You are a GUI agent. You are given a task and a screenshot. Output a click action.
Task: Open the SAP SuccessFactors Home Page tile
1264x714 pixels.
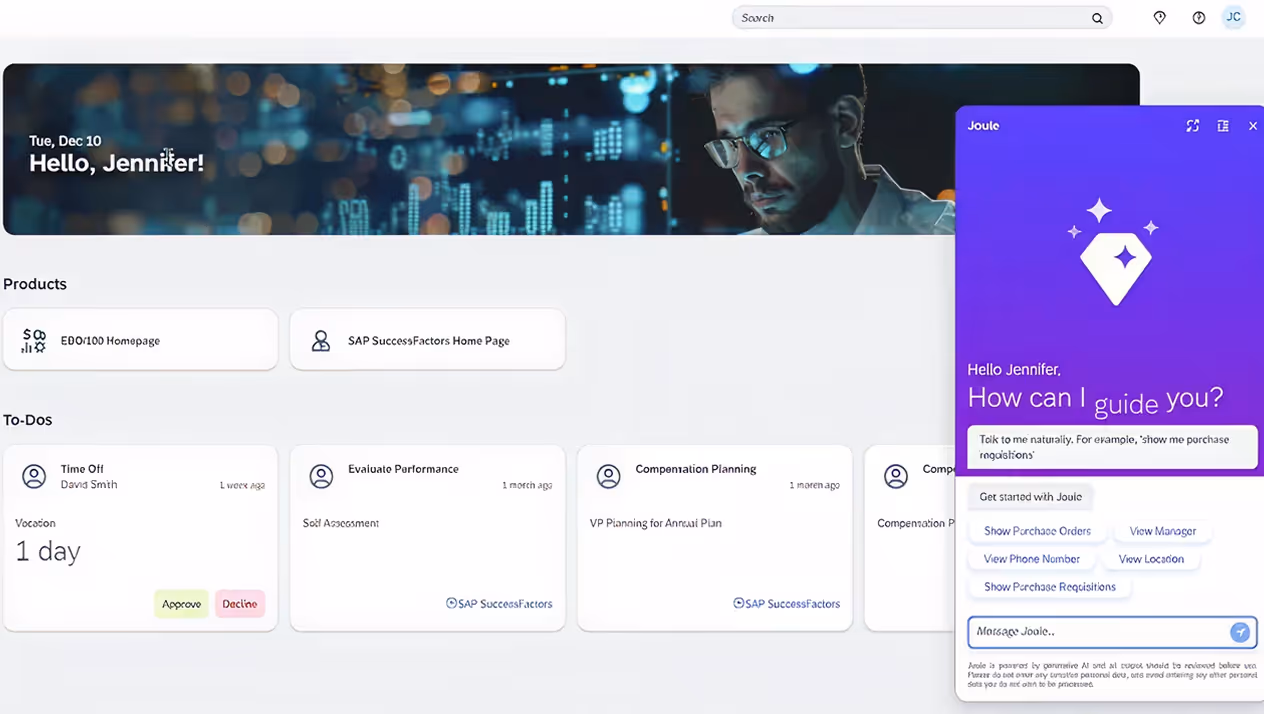click(427, 340)
